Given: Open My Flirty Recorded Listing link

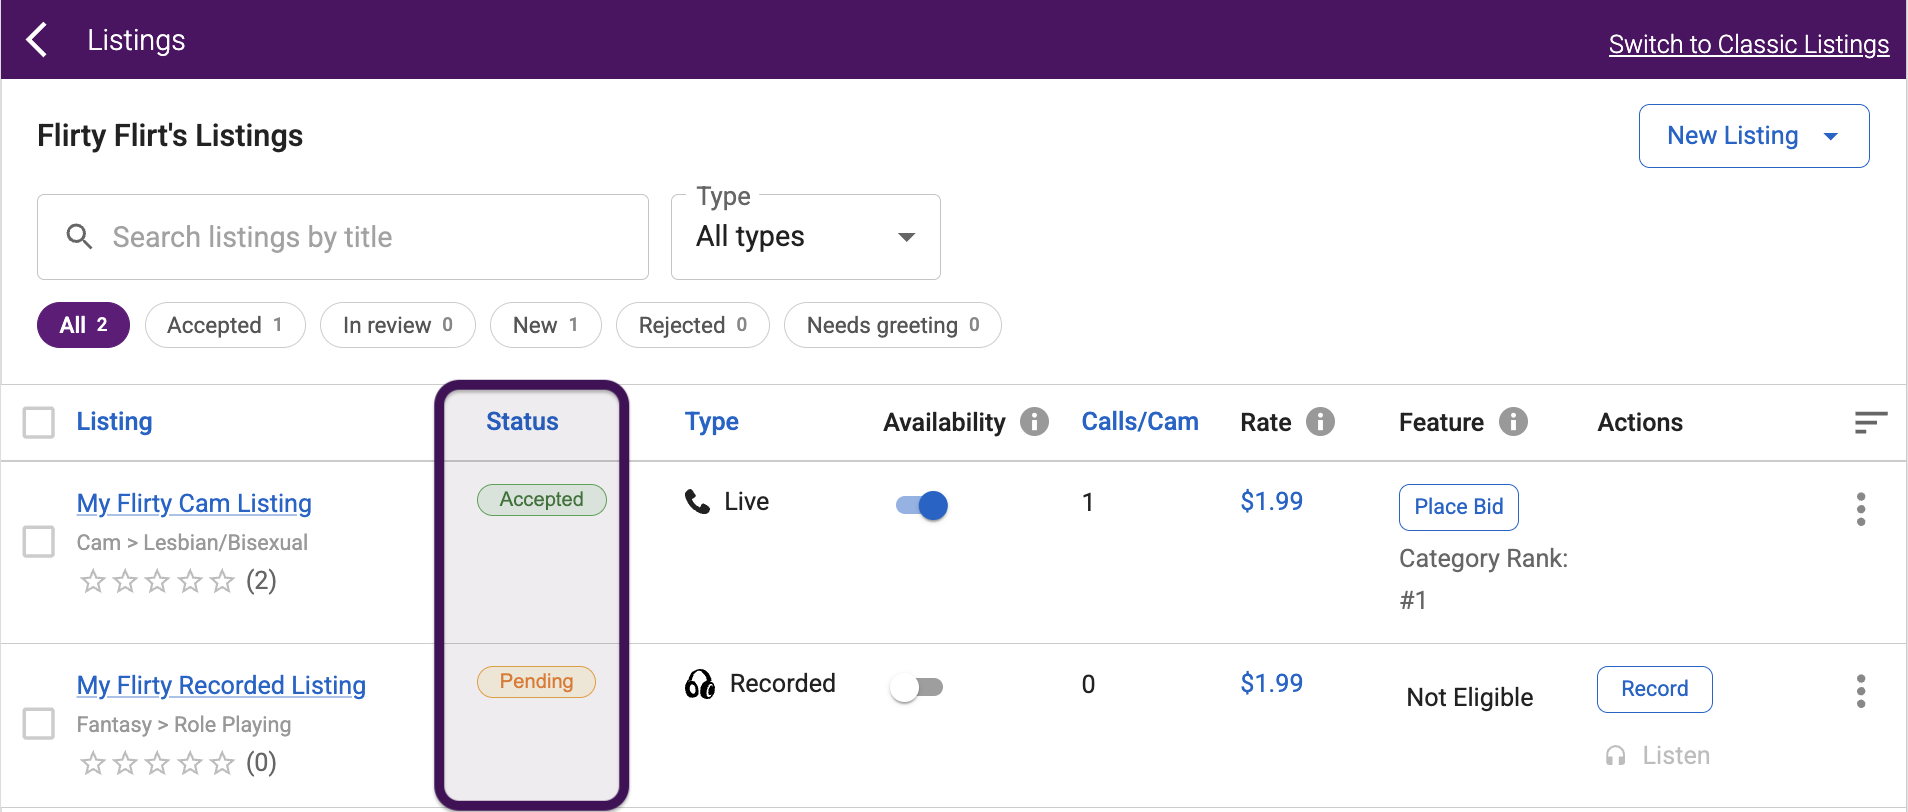Looking at the screenshot, I should click(221, 685).
